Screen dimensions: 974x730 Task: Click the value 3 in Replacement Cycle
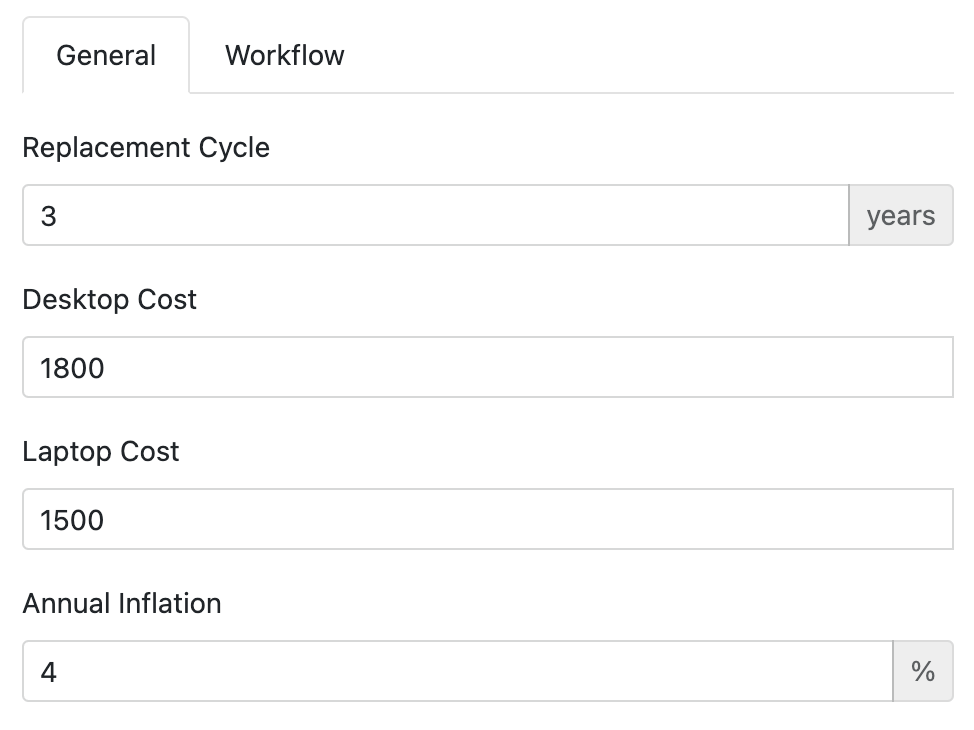tap(49, 217)
